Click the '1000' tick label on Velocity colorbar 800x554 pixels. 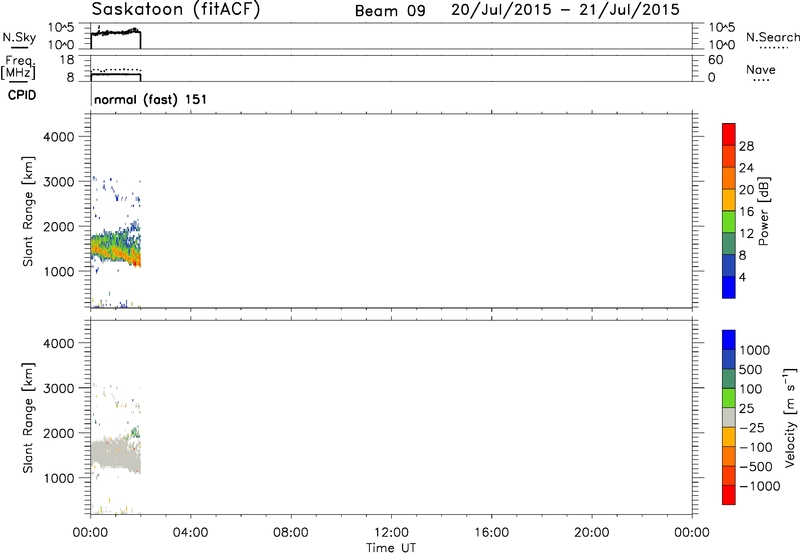755,350
